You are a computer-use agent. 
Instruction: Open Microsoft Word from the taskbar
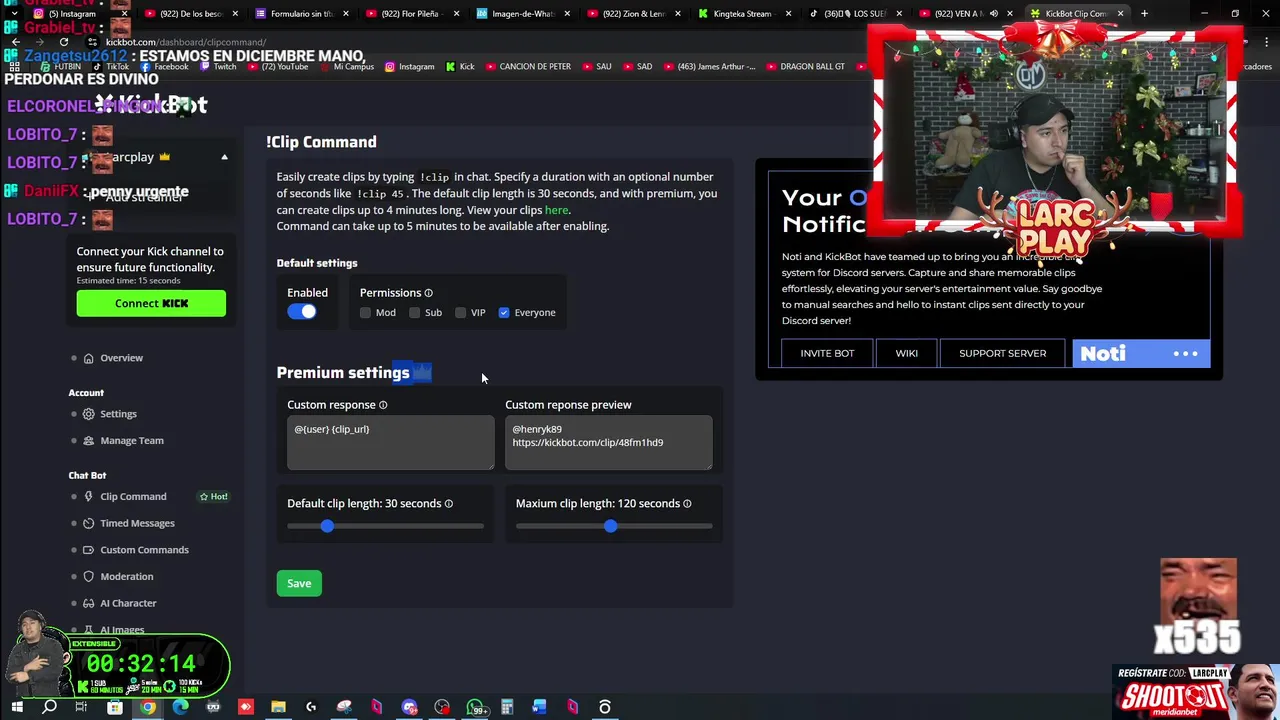point(539,707)
